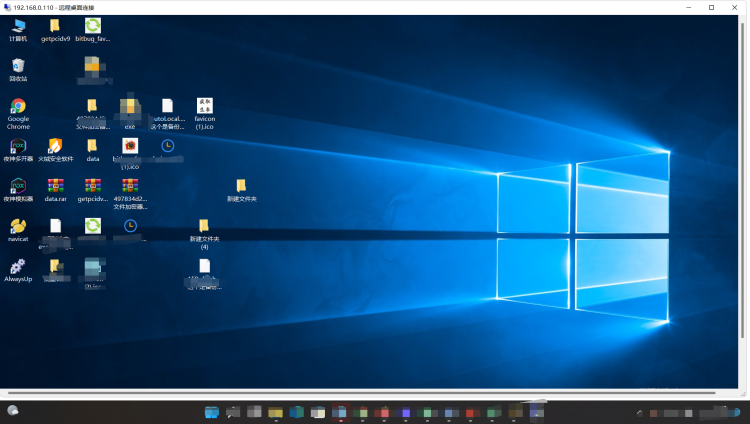The width and height of the screenshot is (750, 424).
Task: Open the data folder on the desktop
Action: tap(93, 150)
